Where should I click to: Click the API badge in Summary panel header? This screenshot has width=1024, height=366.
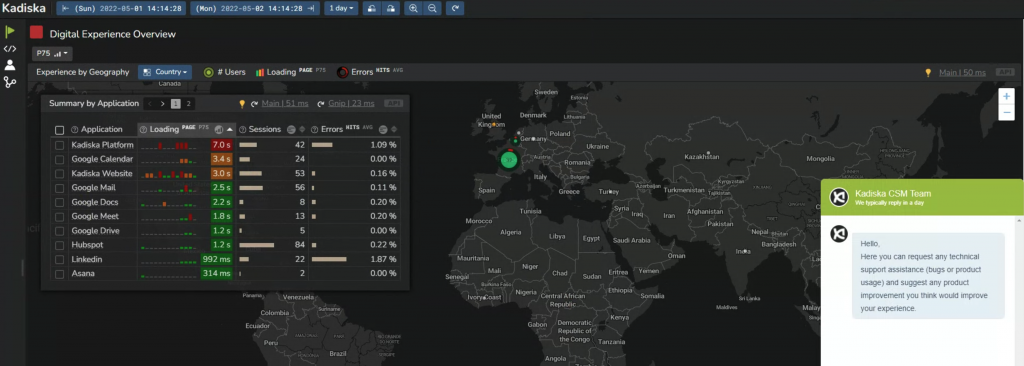tap(393, 103)
